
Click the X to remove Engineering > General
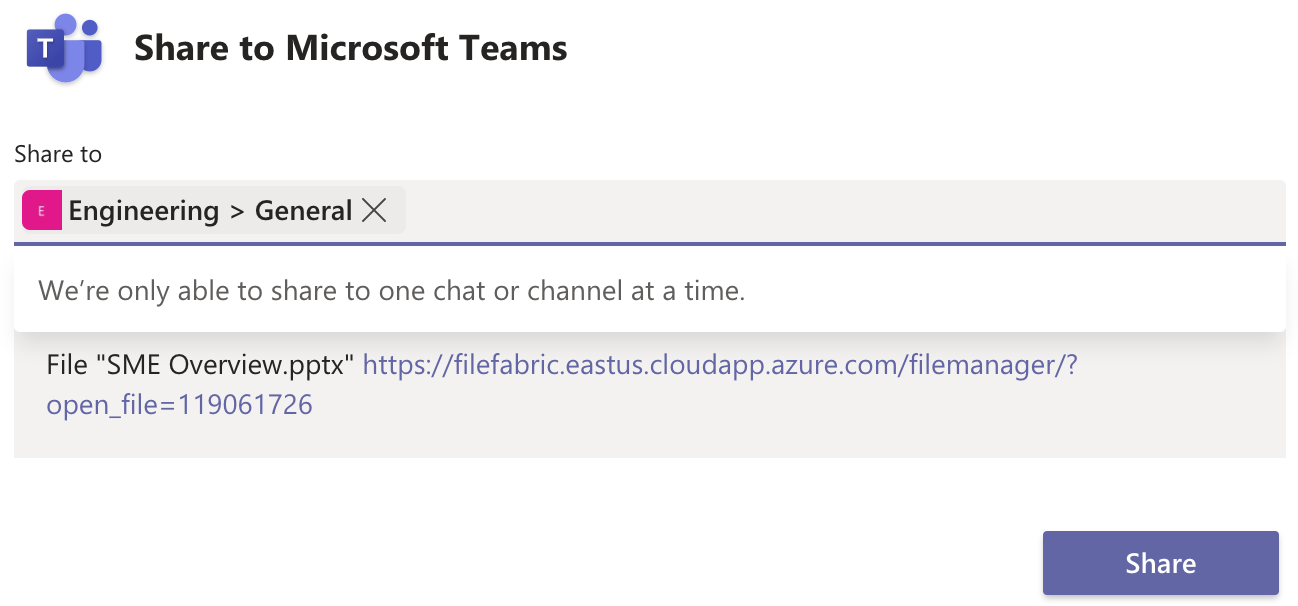(x=375, y=210)
